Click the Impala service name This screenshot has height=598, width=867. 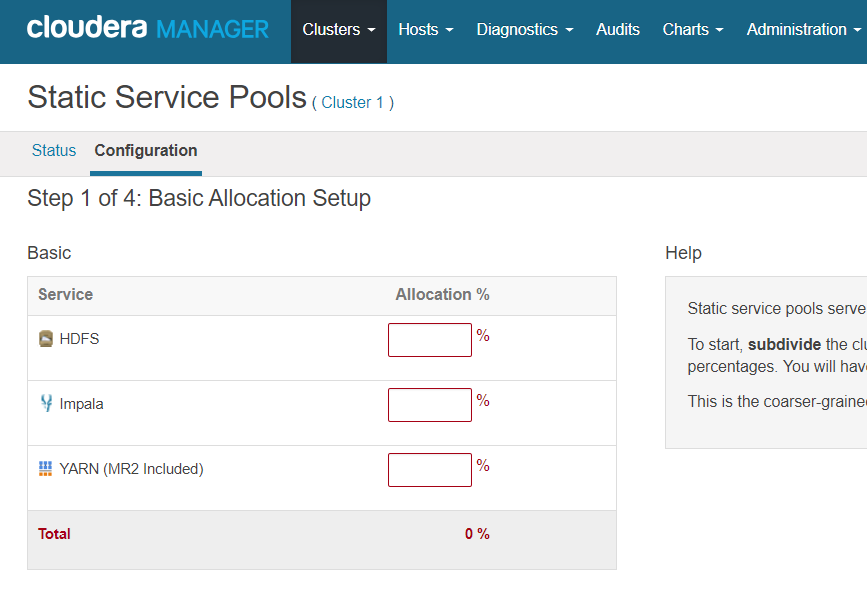(x=84, y=403)
